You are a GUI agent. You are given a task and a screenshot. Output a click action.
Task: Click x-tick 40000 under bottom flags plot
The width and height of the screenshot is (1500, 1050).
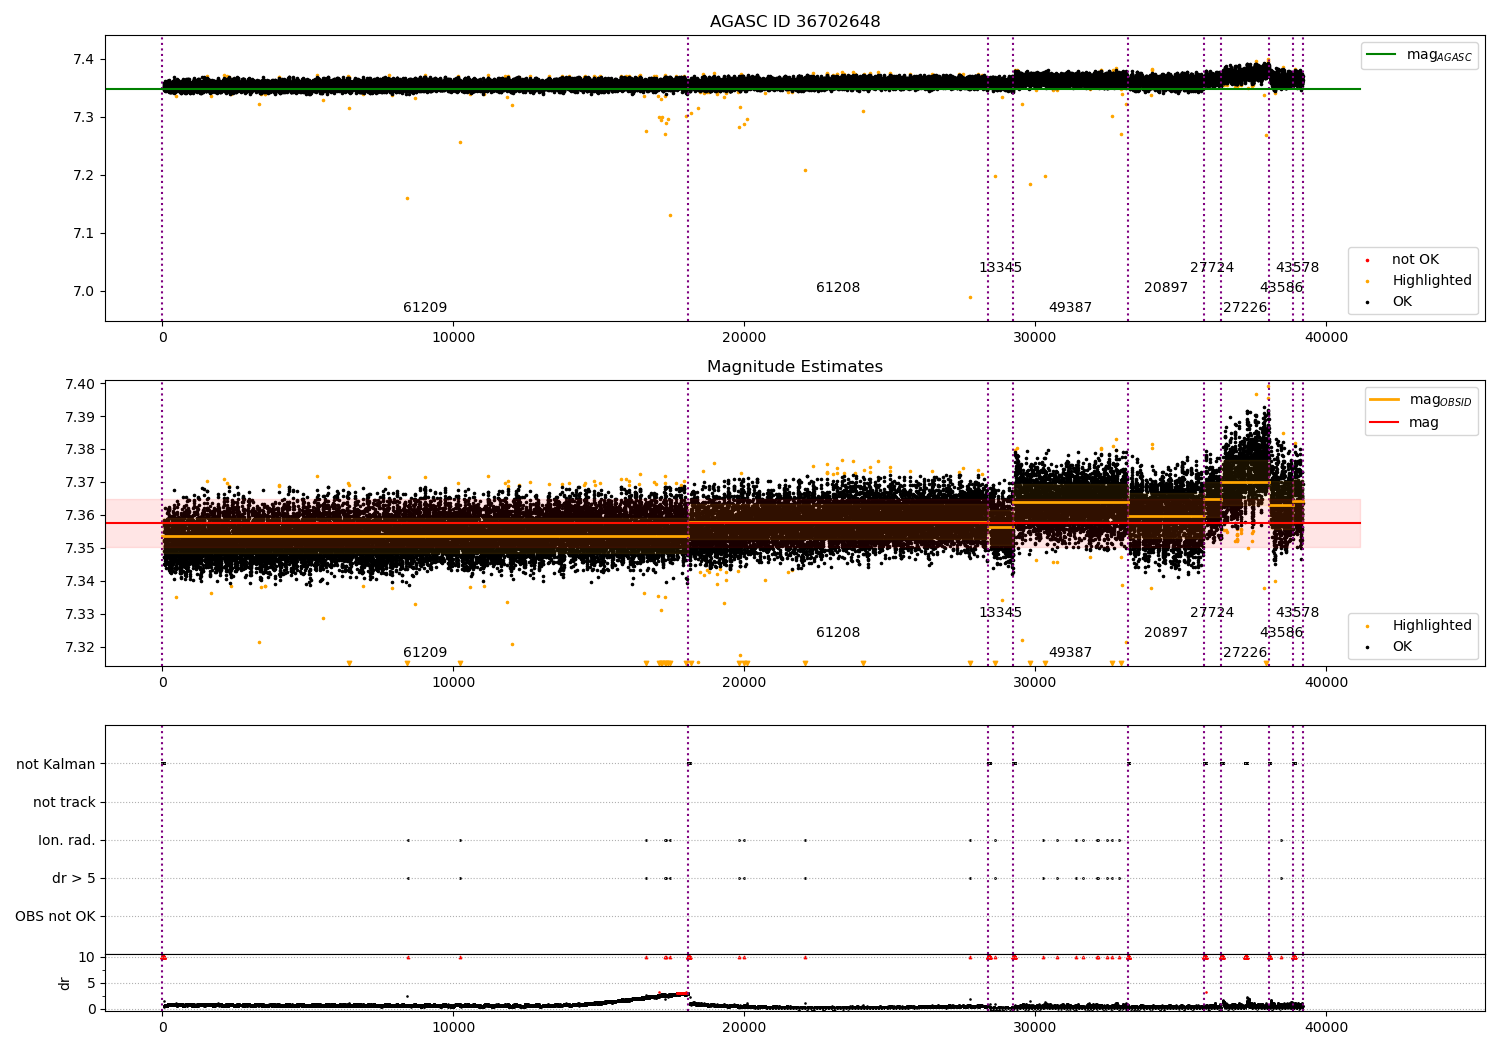pos(1326,1027)
